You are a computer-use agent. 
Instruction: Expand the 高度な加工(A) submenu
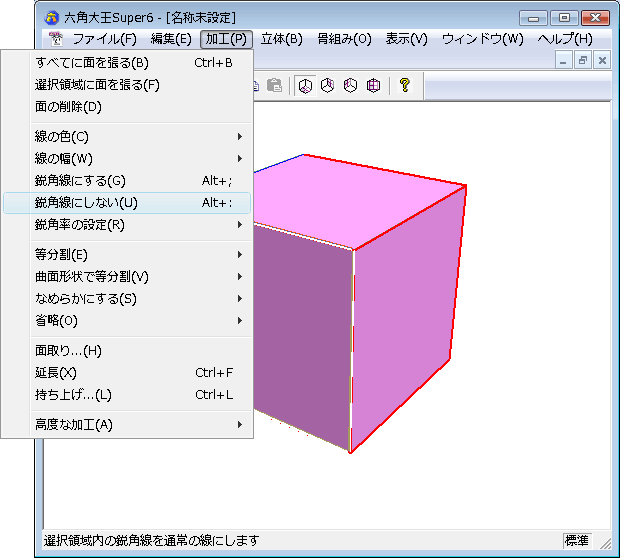tap(127, 425)
